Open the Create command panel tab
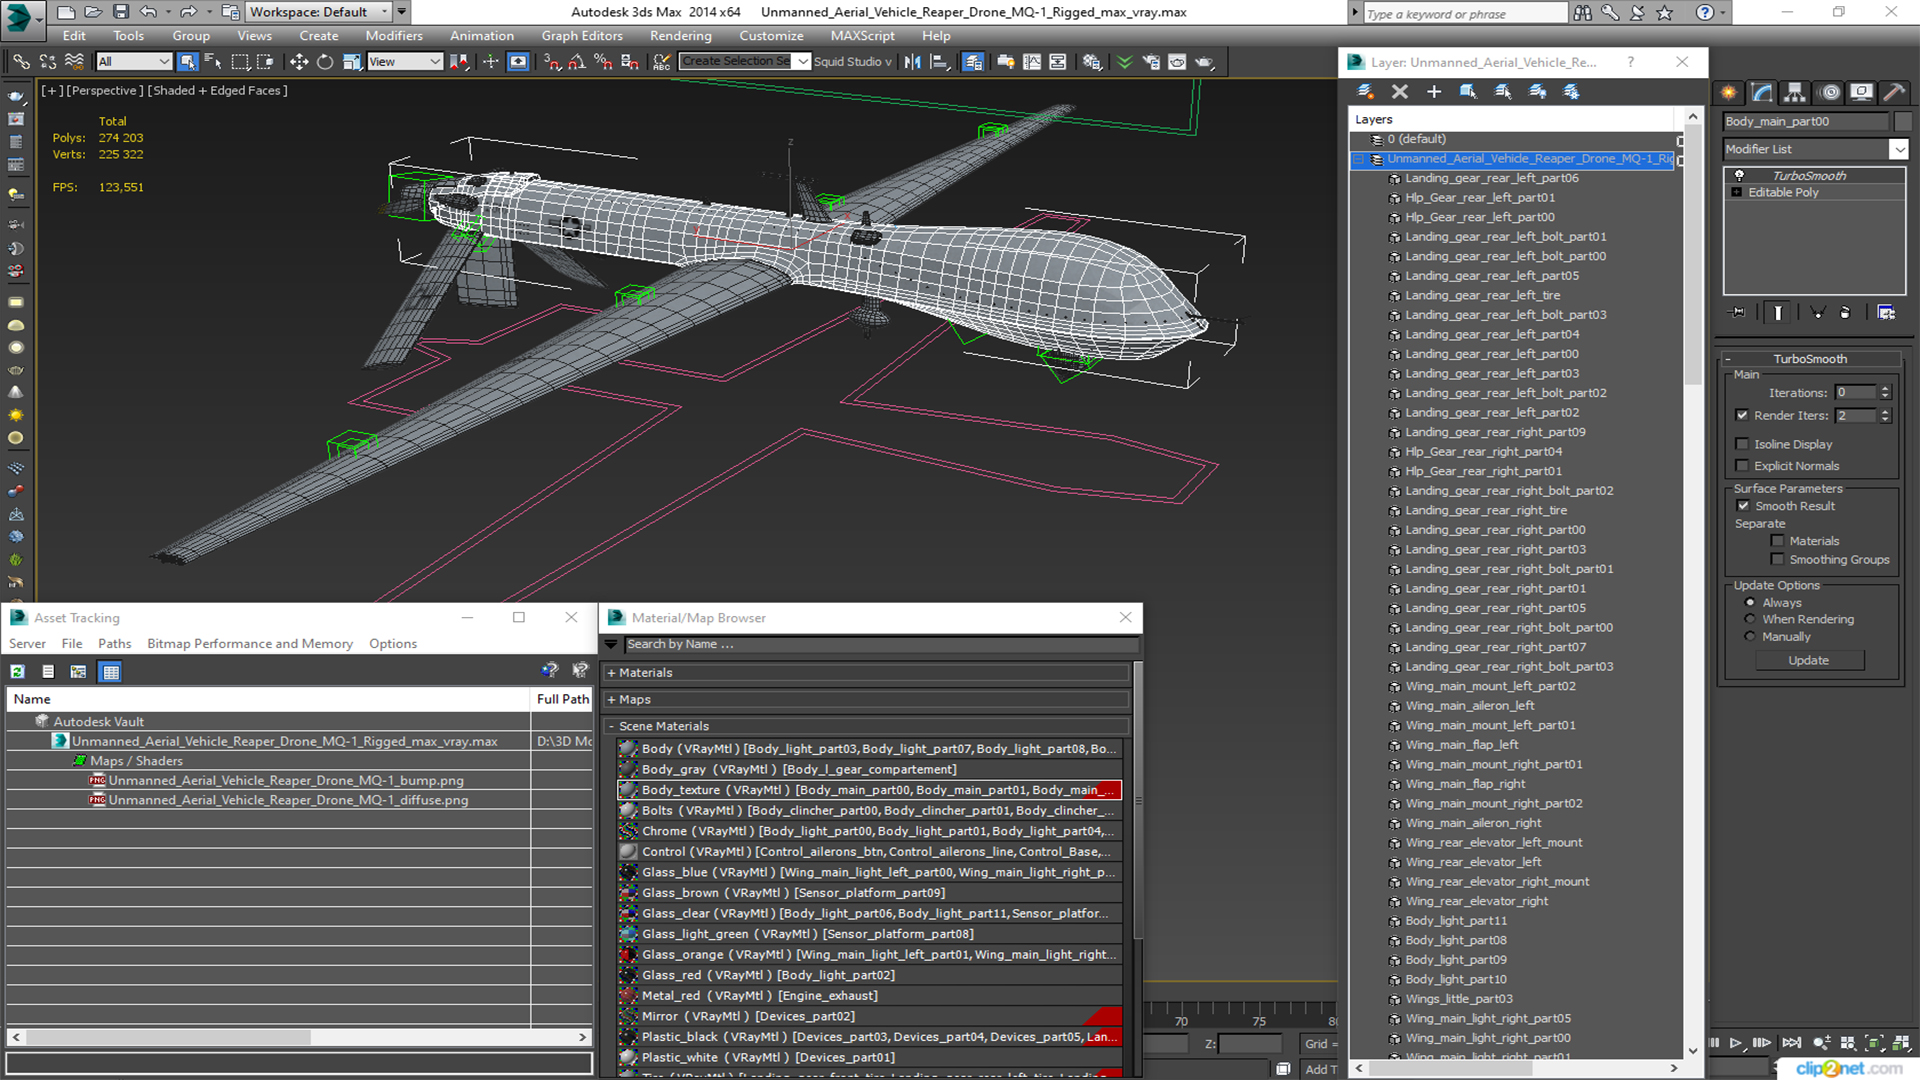 (x=1729, y=92)
